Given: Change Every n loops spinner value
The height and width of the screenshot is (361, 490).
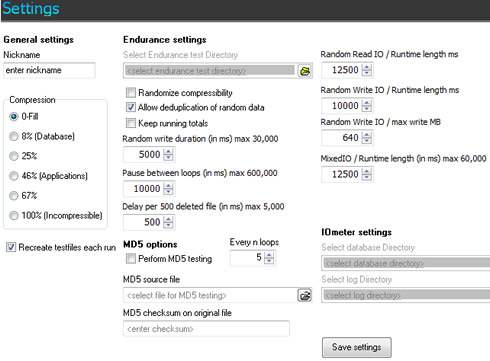Looking at the screenshot, I should pos(269,258).
